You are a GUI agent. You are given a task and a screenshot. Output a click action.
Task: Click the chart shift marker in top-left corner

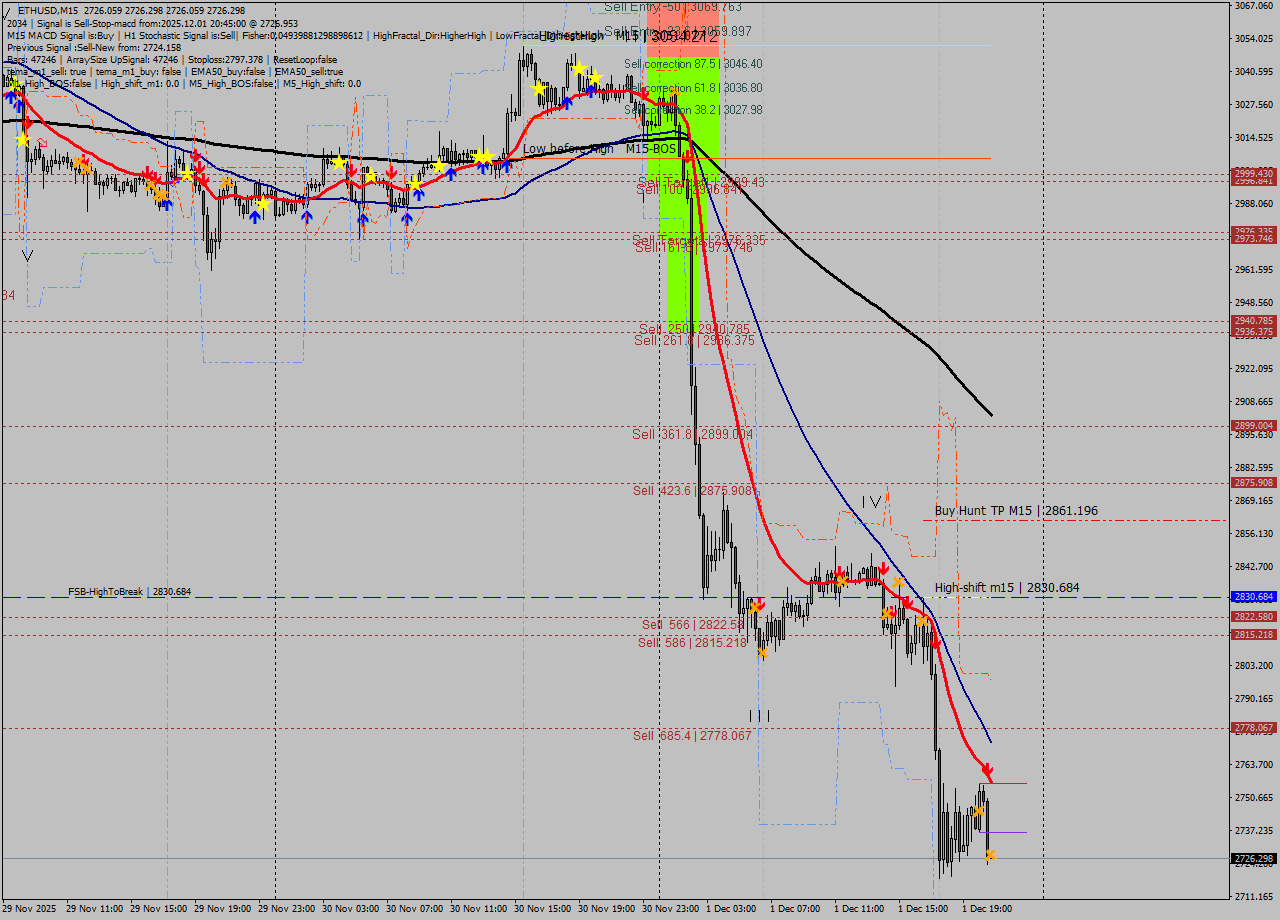(8, 9)
